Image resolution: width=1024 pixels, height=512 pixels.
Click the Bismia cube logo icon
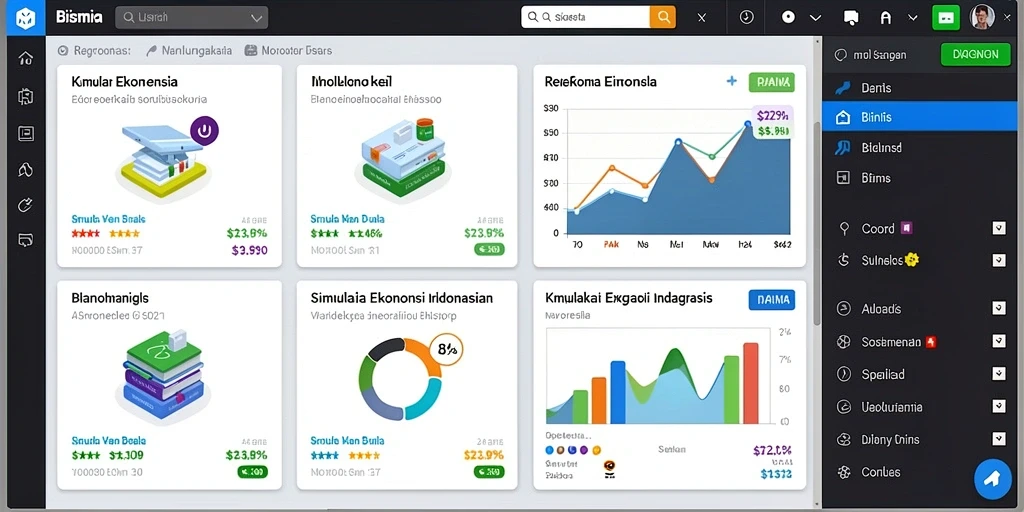pyautogui.click(x=25, y=18)
